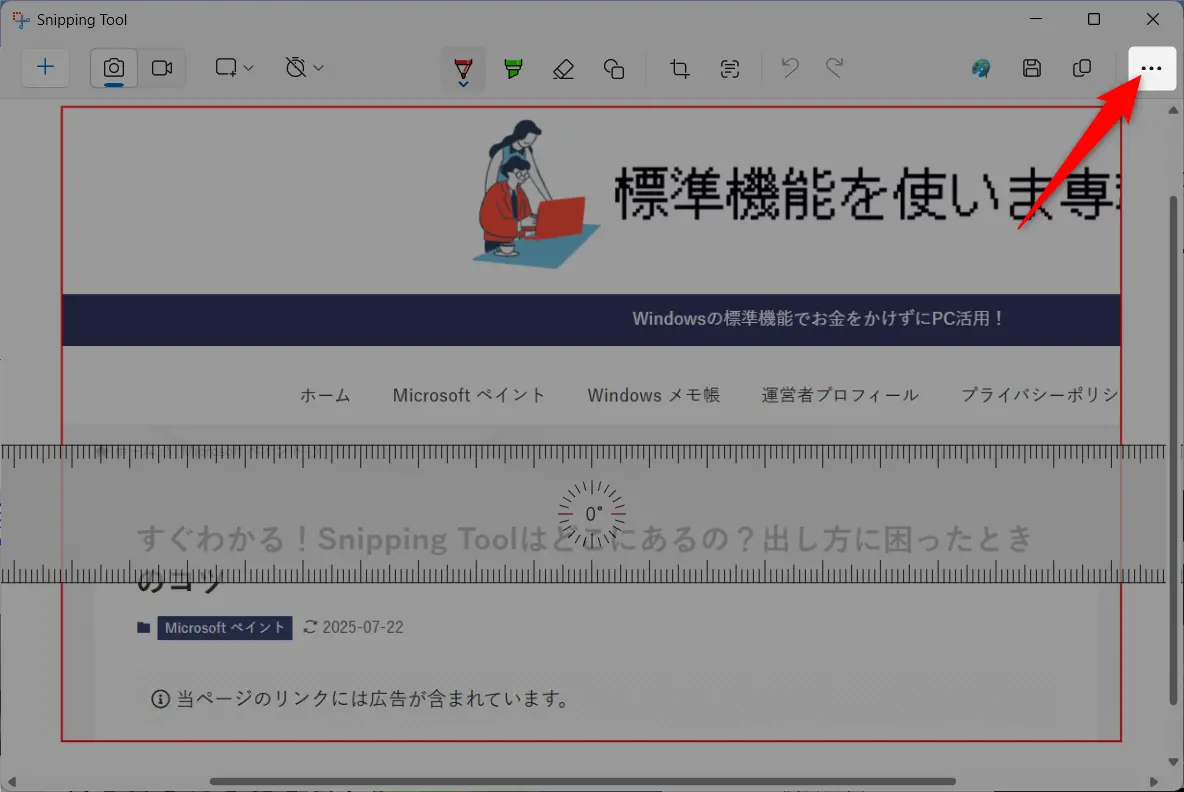Click the notice 当ページのリンクには広告が含まれています。

coord(373,698)
